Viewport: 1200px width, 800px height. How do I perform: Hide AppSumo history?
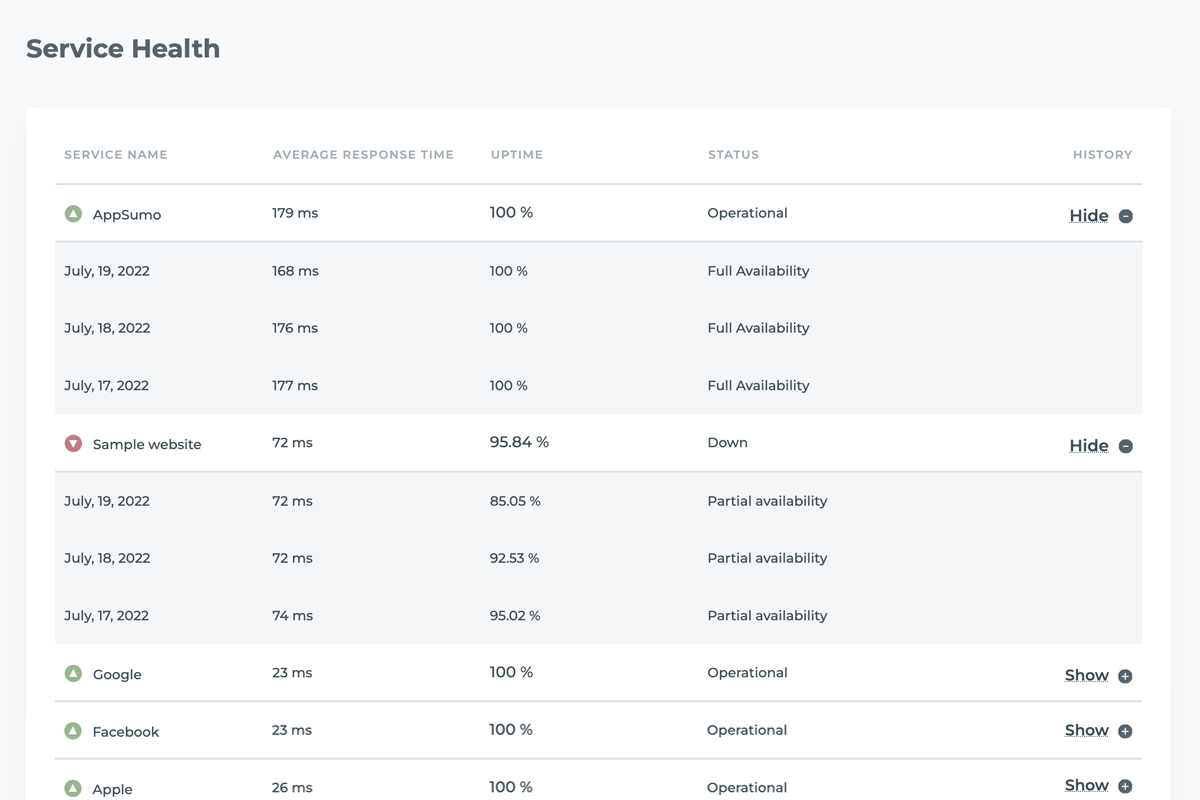pyautogui.click(x=1089, y=216)
